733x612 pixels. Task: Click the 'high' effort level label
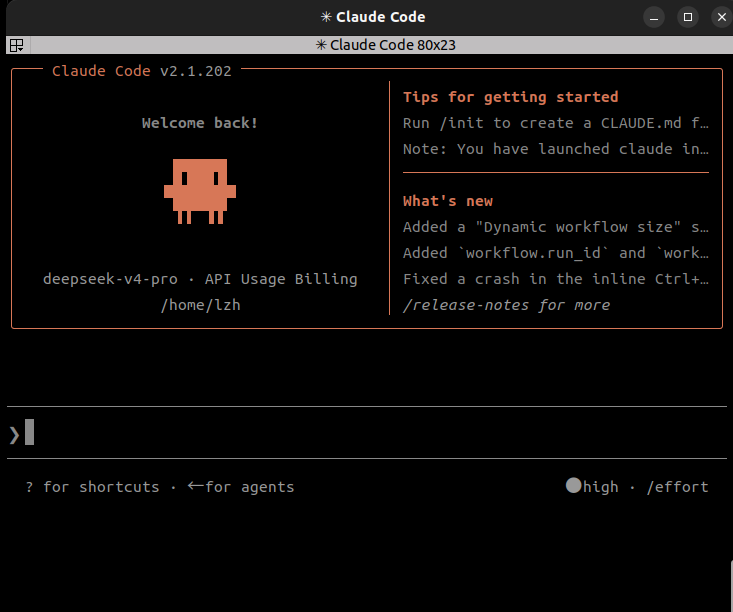coord(601,487)
